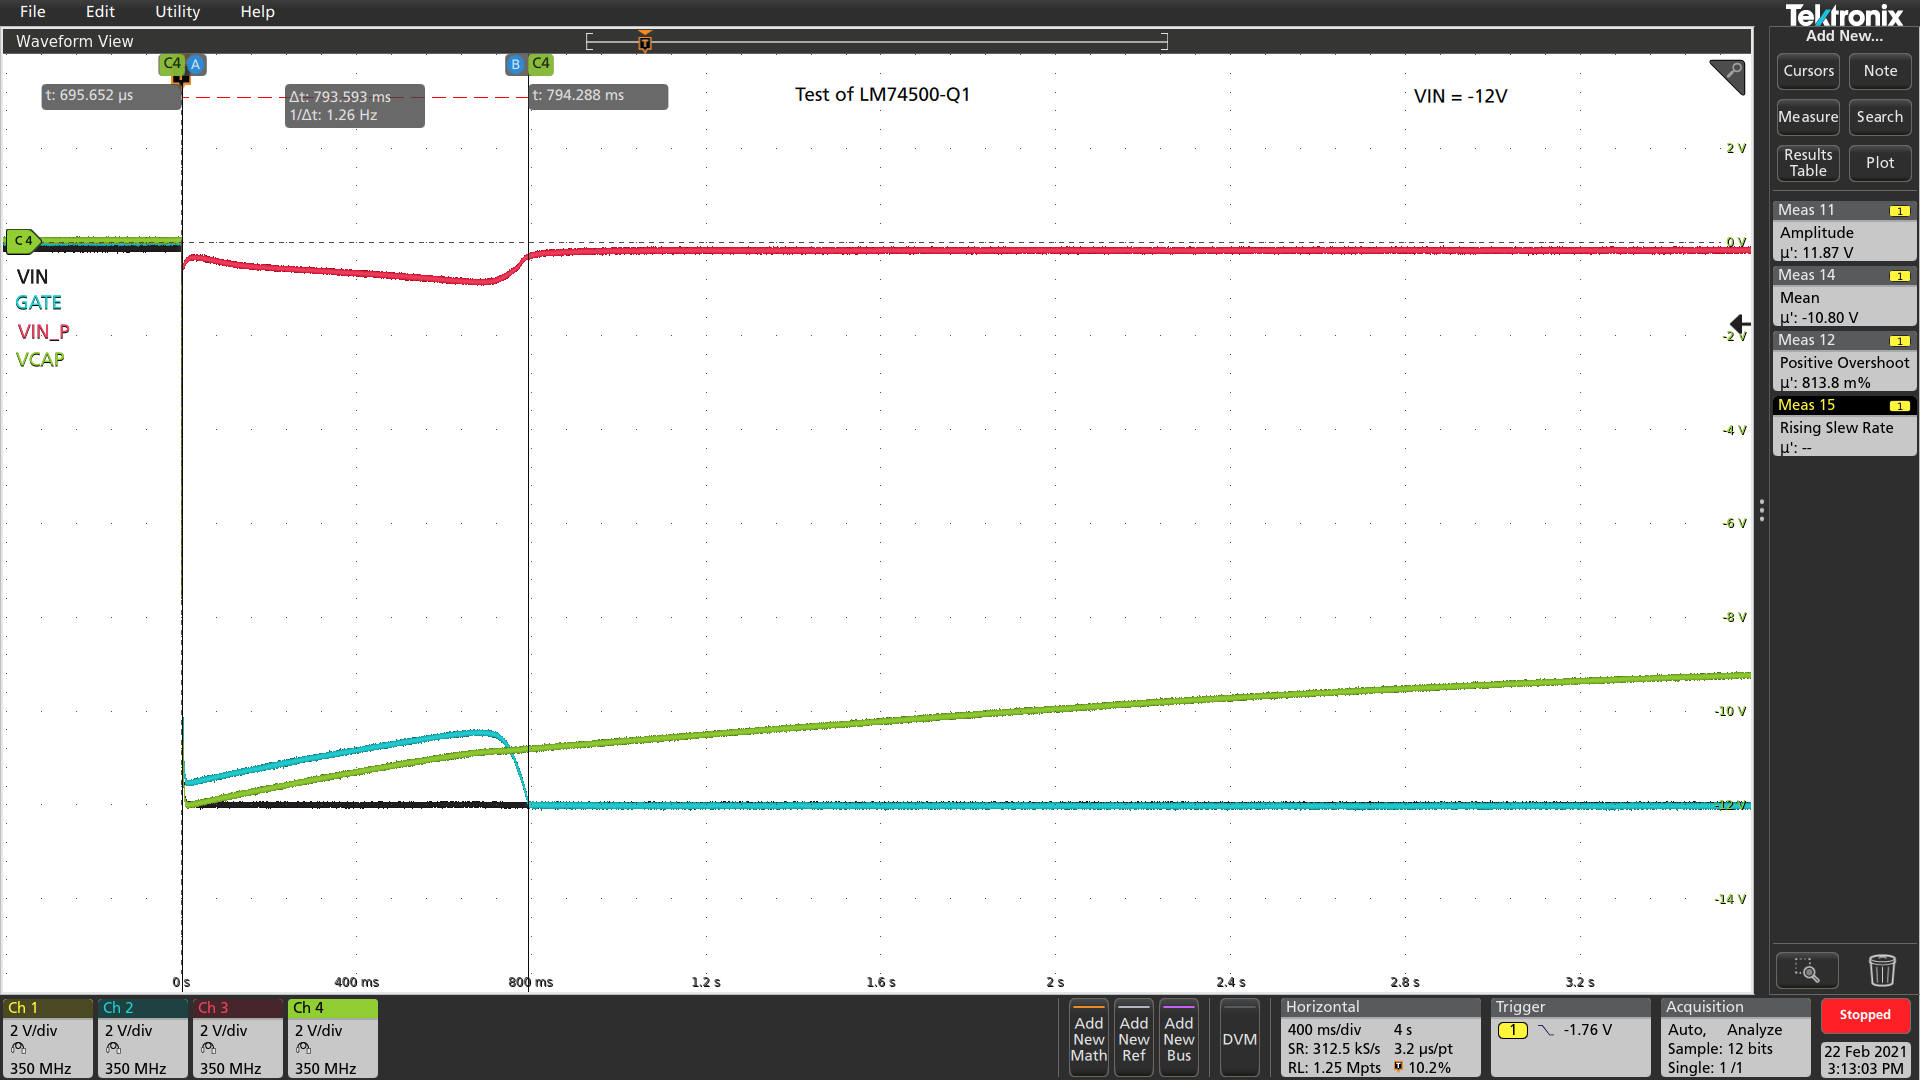Image resolution: width=1920 pixels, height=1080 pixels.
Task: Click the trigger level arrow indicator
Action: pyautogui.click(x=1740, y=324)
